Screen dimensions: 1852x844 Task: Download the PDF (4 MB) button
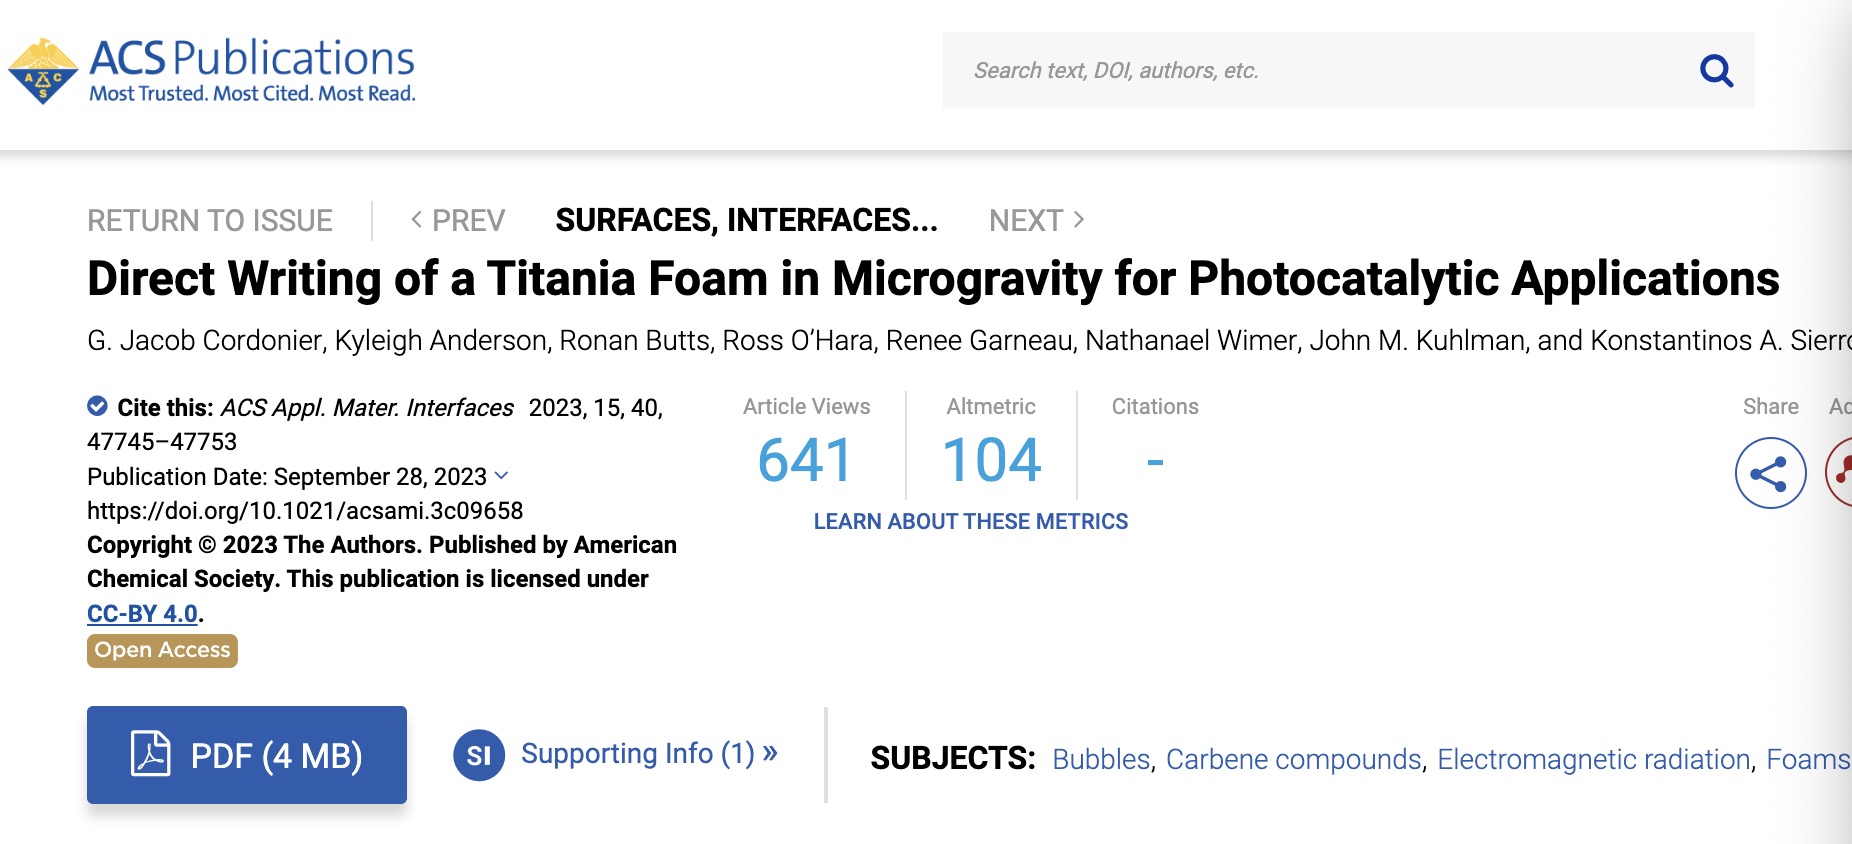(x=247, y=755)
